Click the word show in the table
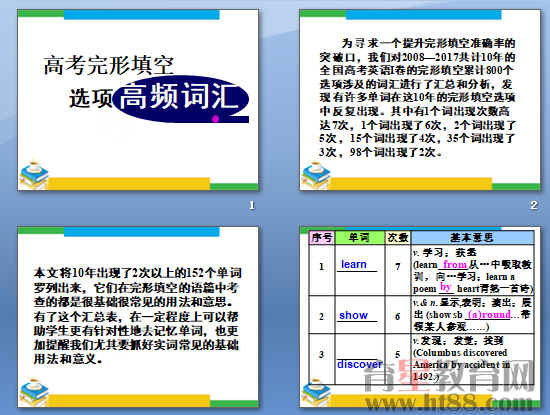The image size is (550, 415). [354, 315]
